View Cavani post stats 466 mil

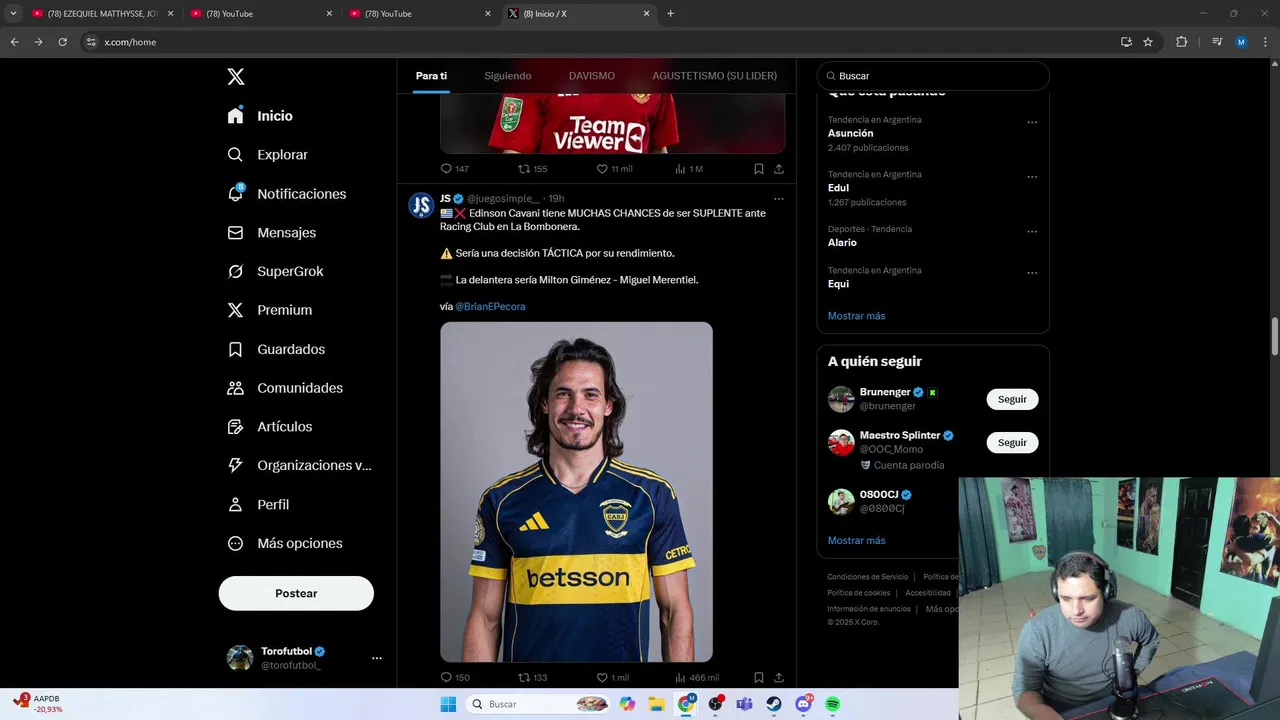pos(697,677)
